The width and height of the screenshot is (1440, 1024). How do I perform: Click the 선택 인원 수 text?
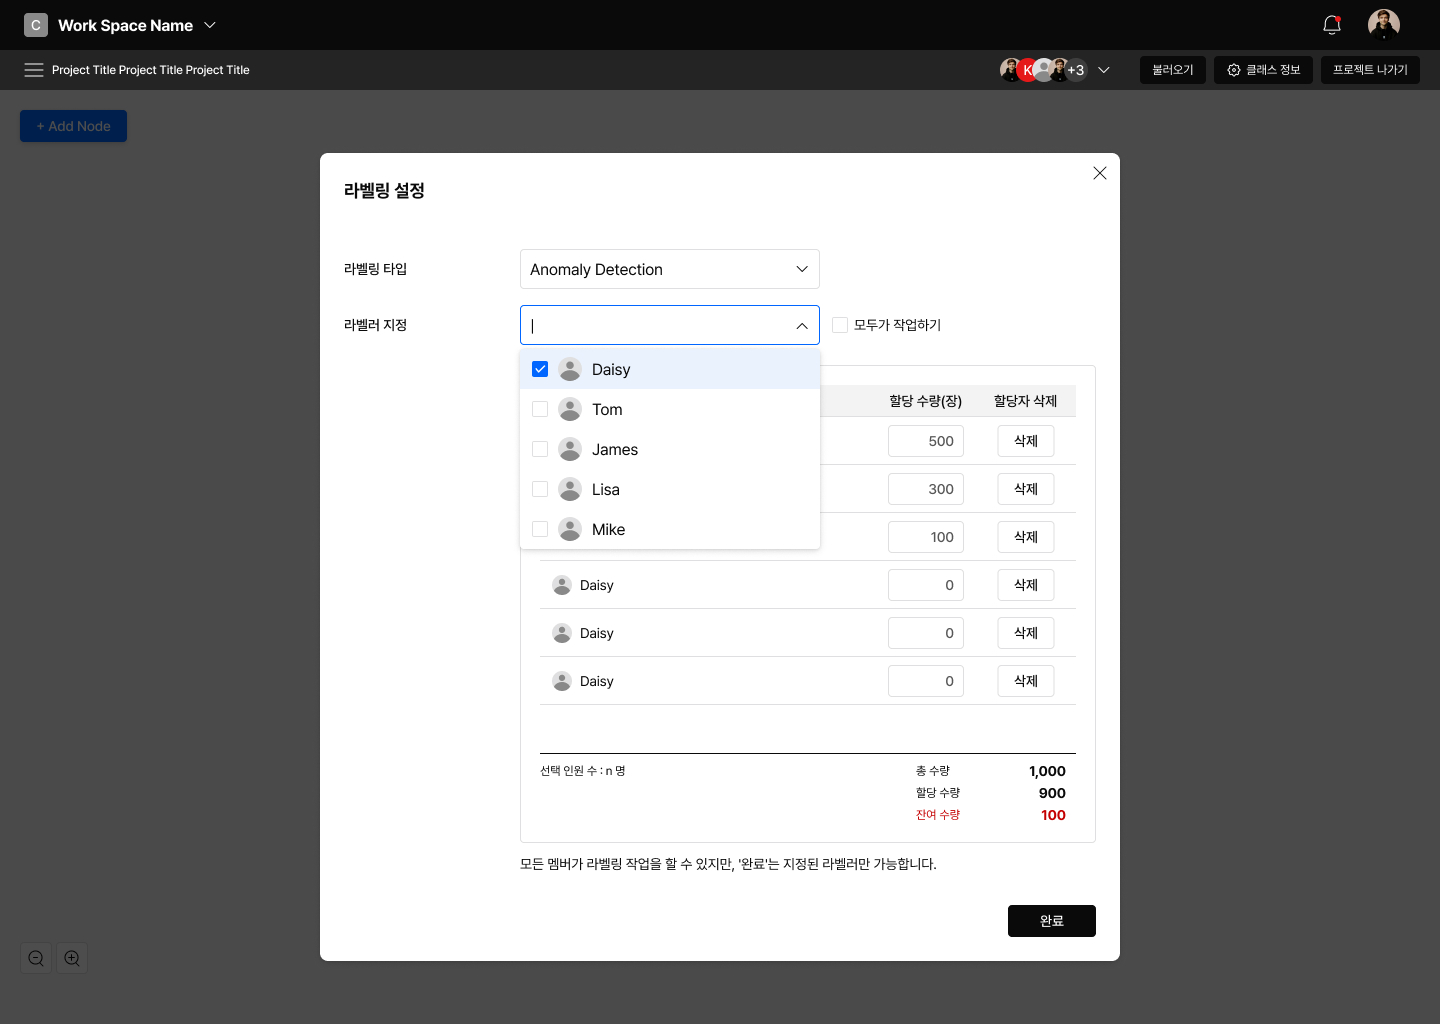pyautogui.click(x=583, y=771)
